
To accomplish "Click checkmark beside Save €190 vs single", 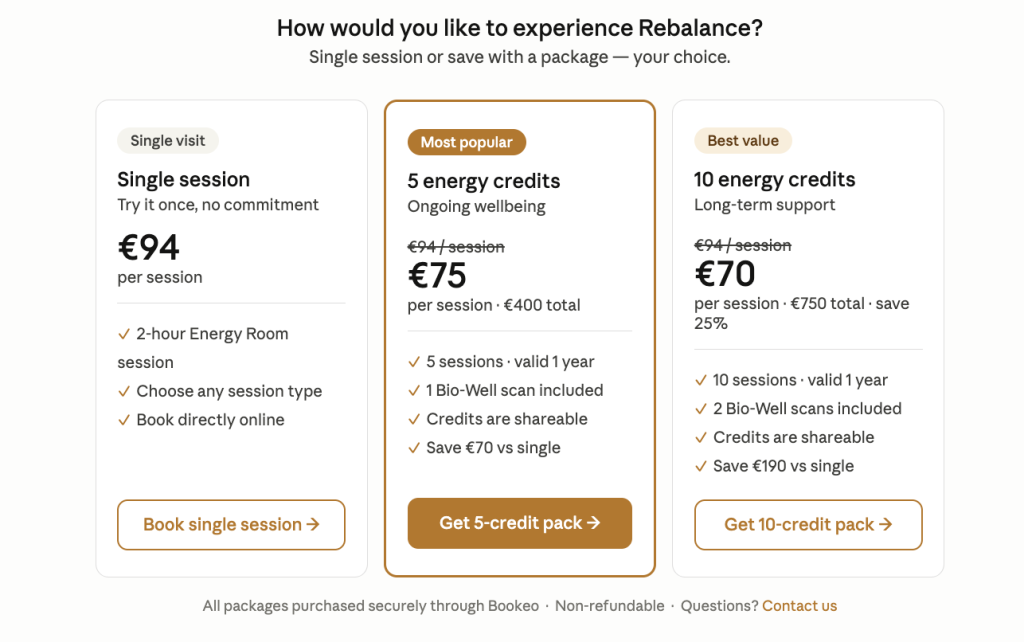I will [701, 466].
